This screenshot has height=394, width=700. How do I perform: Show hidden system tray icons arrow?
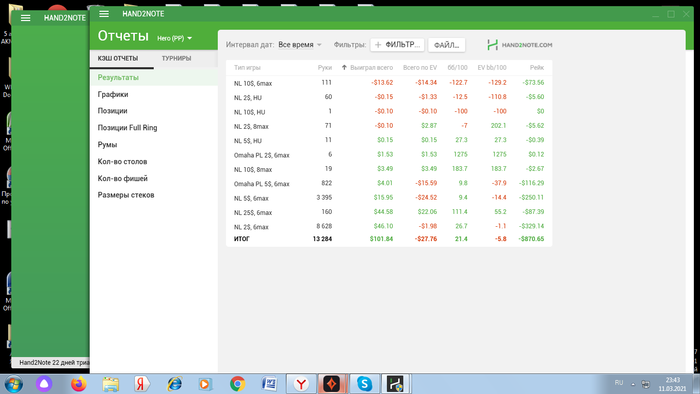coord(633,384)
